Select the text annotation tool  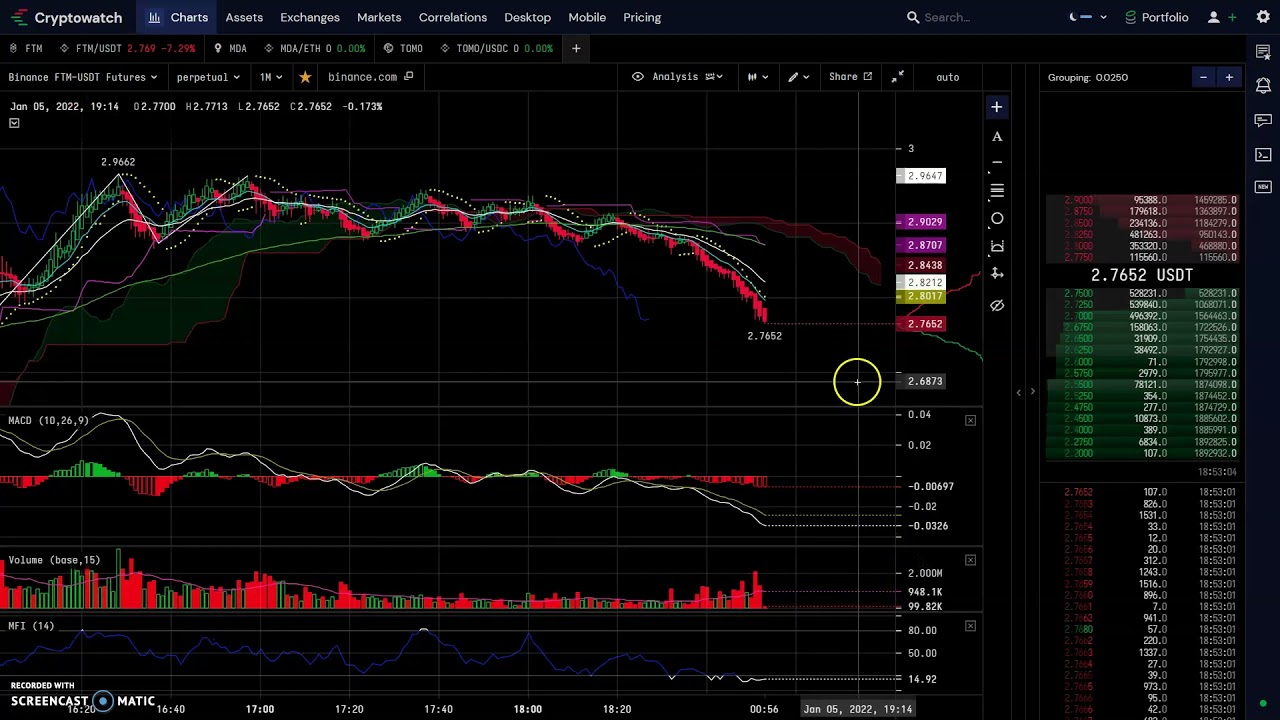996,136
